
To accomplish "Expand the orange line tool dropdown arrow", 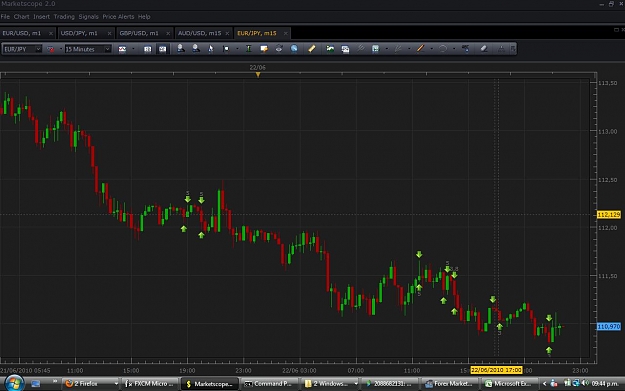I will 431,49.
